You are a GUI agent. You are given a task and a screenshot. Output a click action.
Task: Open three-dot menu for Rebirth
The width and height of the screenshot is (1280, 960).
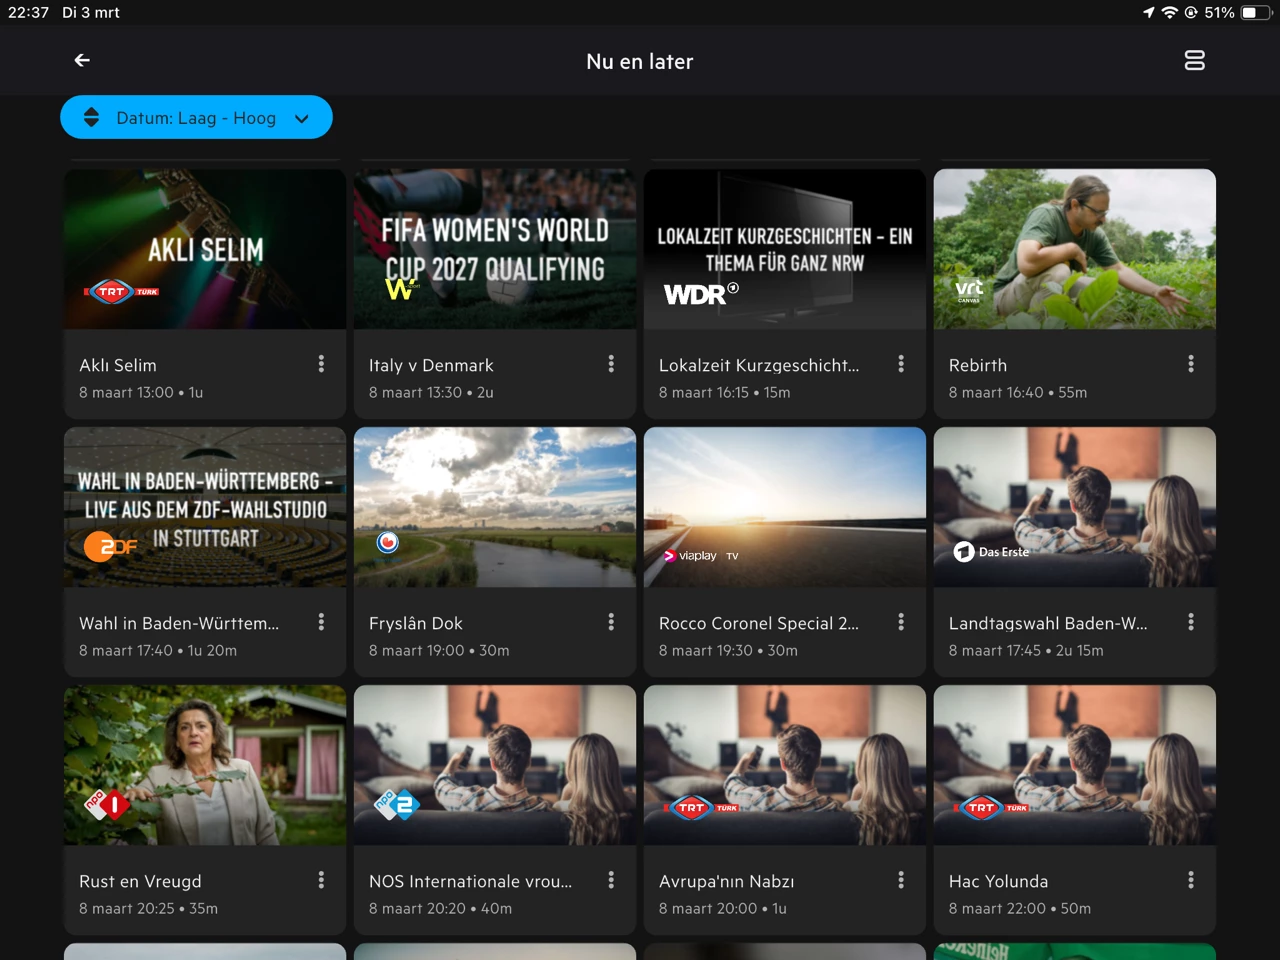click(1190, 364)
